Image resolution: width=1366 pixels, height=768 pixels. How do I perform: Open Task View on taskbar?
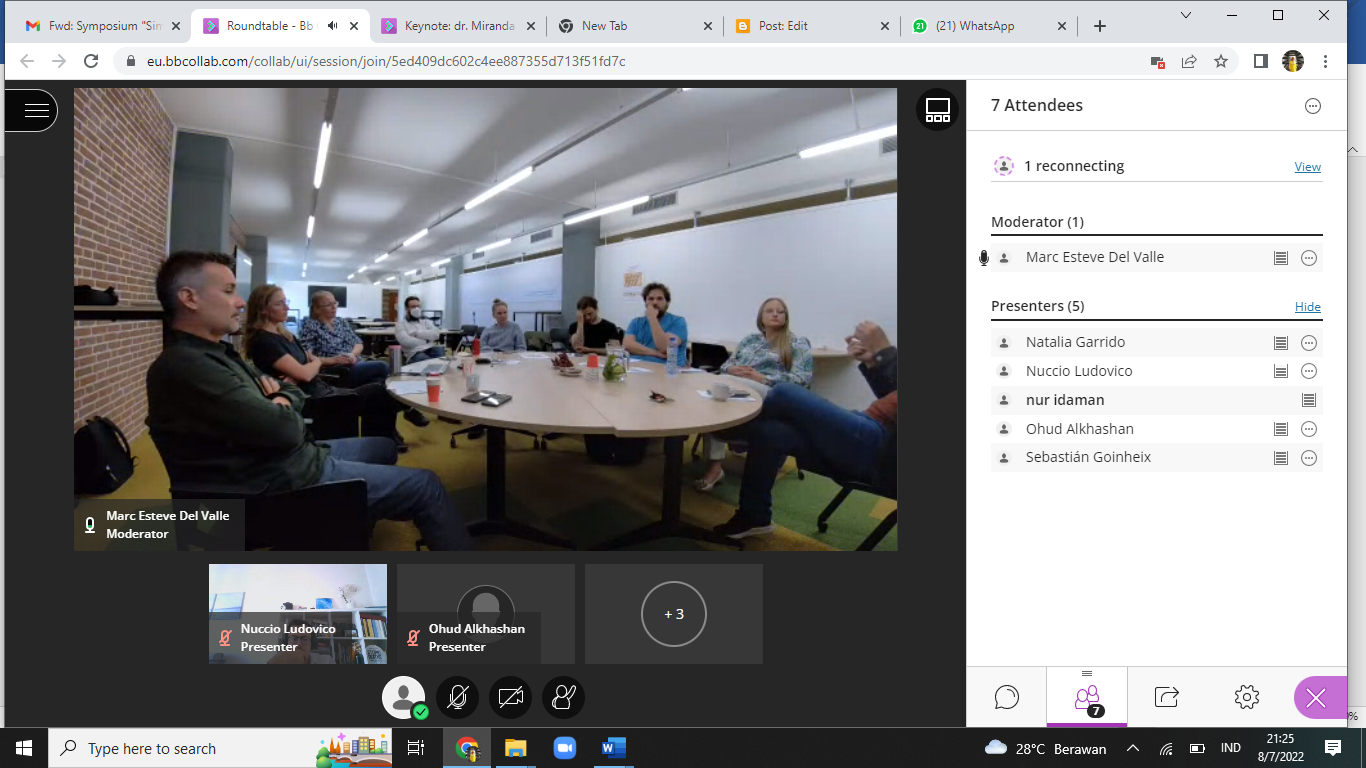[x=416, y=748]
